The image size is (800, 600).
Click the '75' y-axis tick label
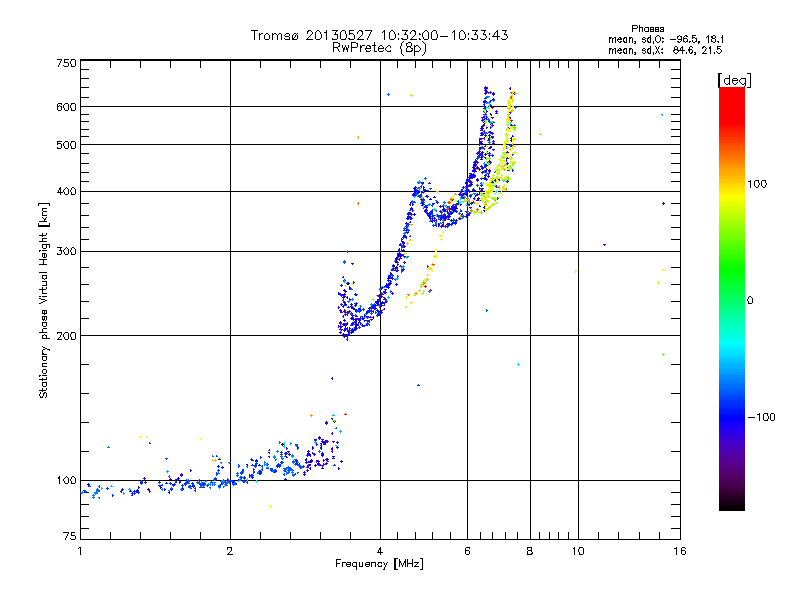coord(70,536)
